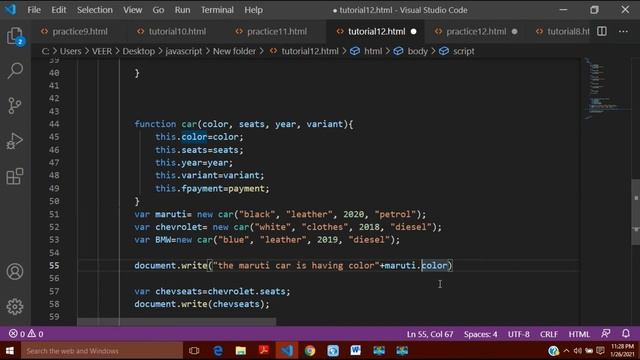The width and height of the screenshot is (640, 360).
Task: Click the volume icon in system tray
Action: pos(577,351)
